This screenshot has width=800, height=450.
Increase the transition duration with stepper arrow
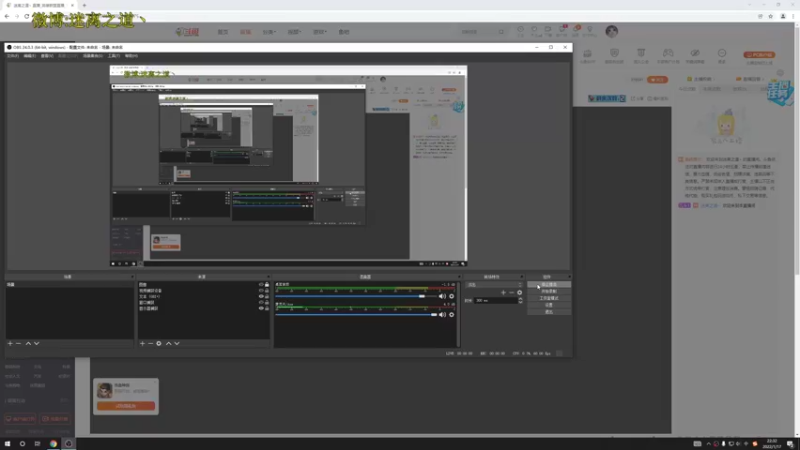point(520,299)
